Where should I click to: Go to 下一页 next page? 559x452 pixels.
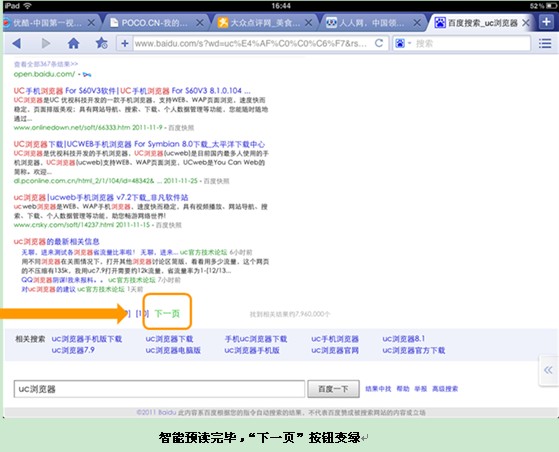(x=167, y=314)
